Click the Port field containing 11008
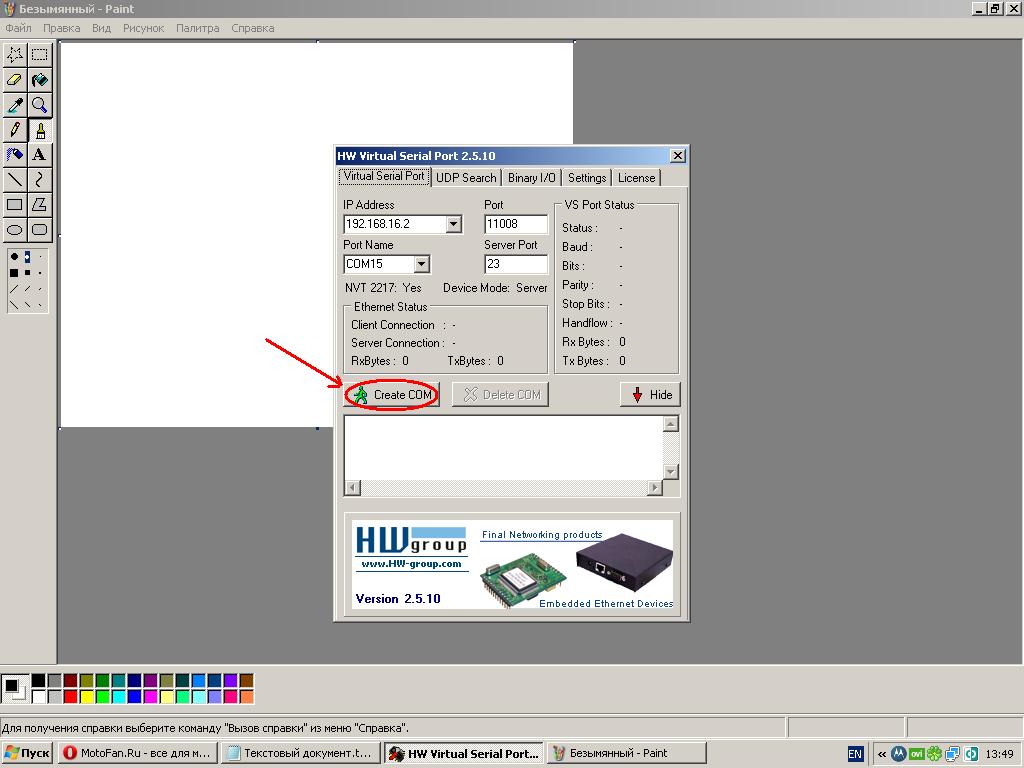1024x768 pixels. pyautogui.click(x=516, y=224)
